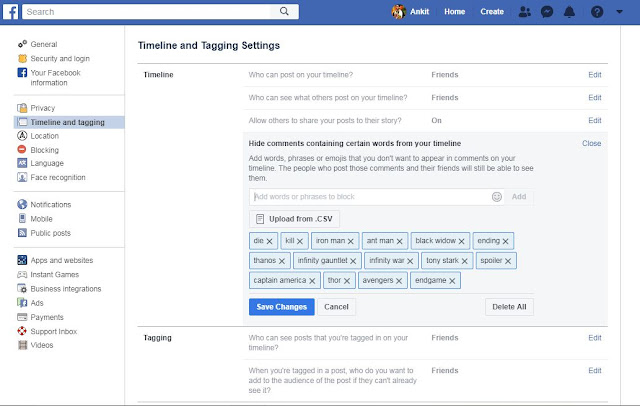The width and height of the screenshot is (640, 406).
Task: Open Your Facebook information
Action: coord(55,78)
